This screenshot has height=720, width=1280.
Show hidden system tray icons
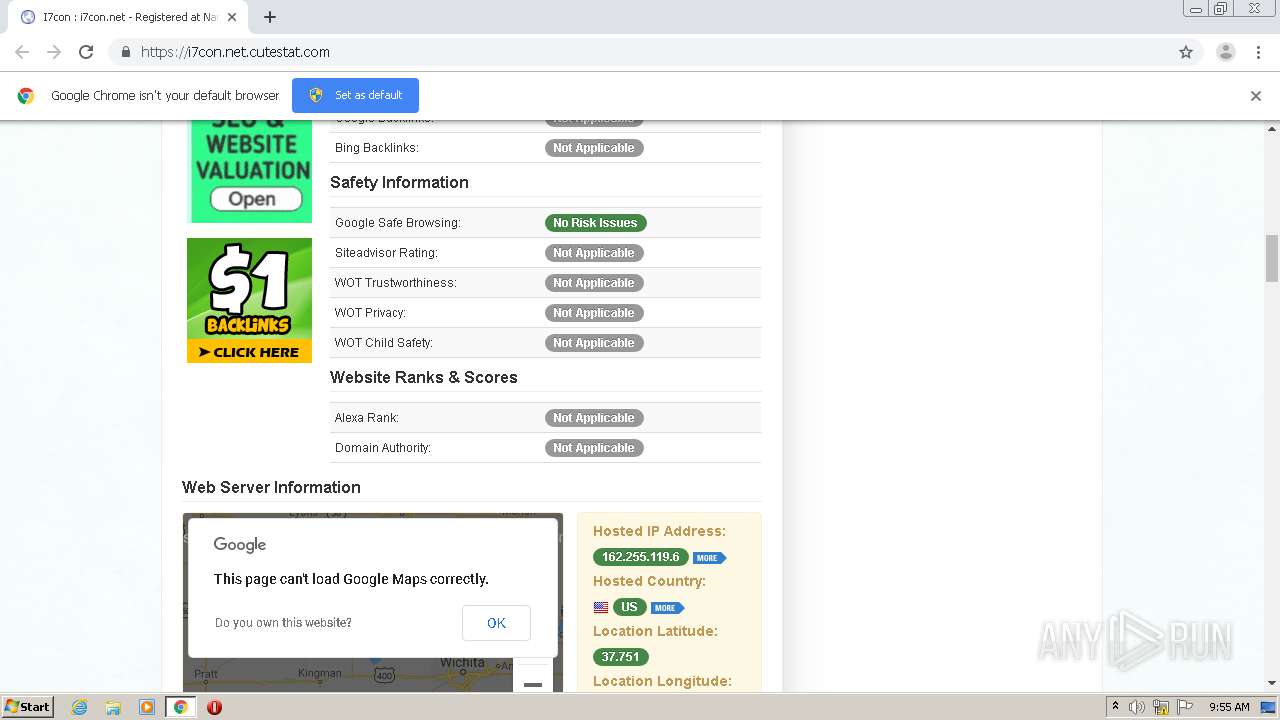(x=1116, y=707)
